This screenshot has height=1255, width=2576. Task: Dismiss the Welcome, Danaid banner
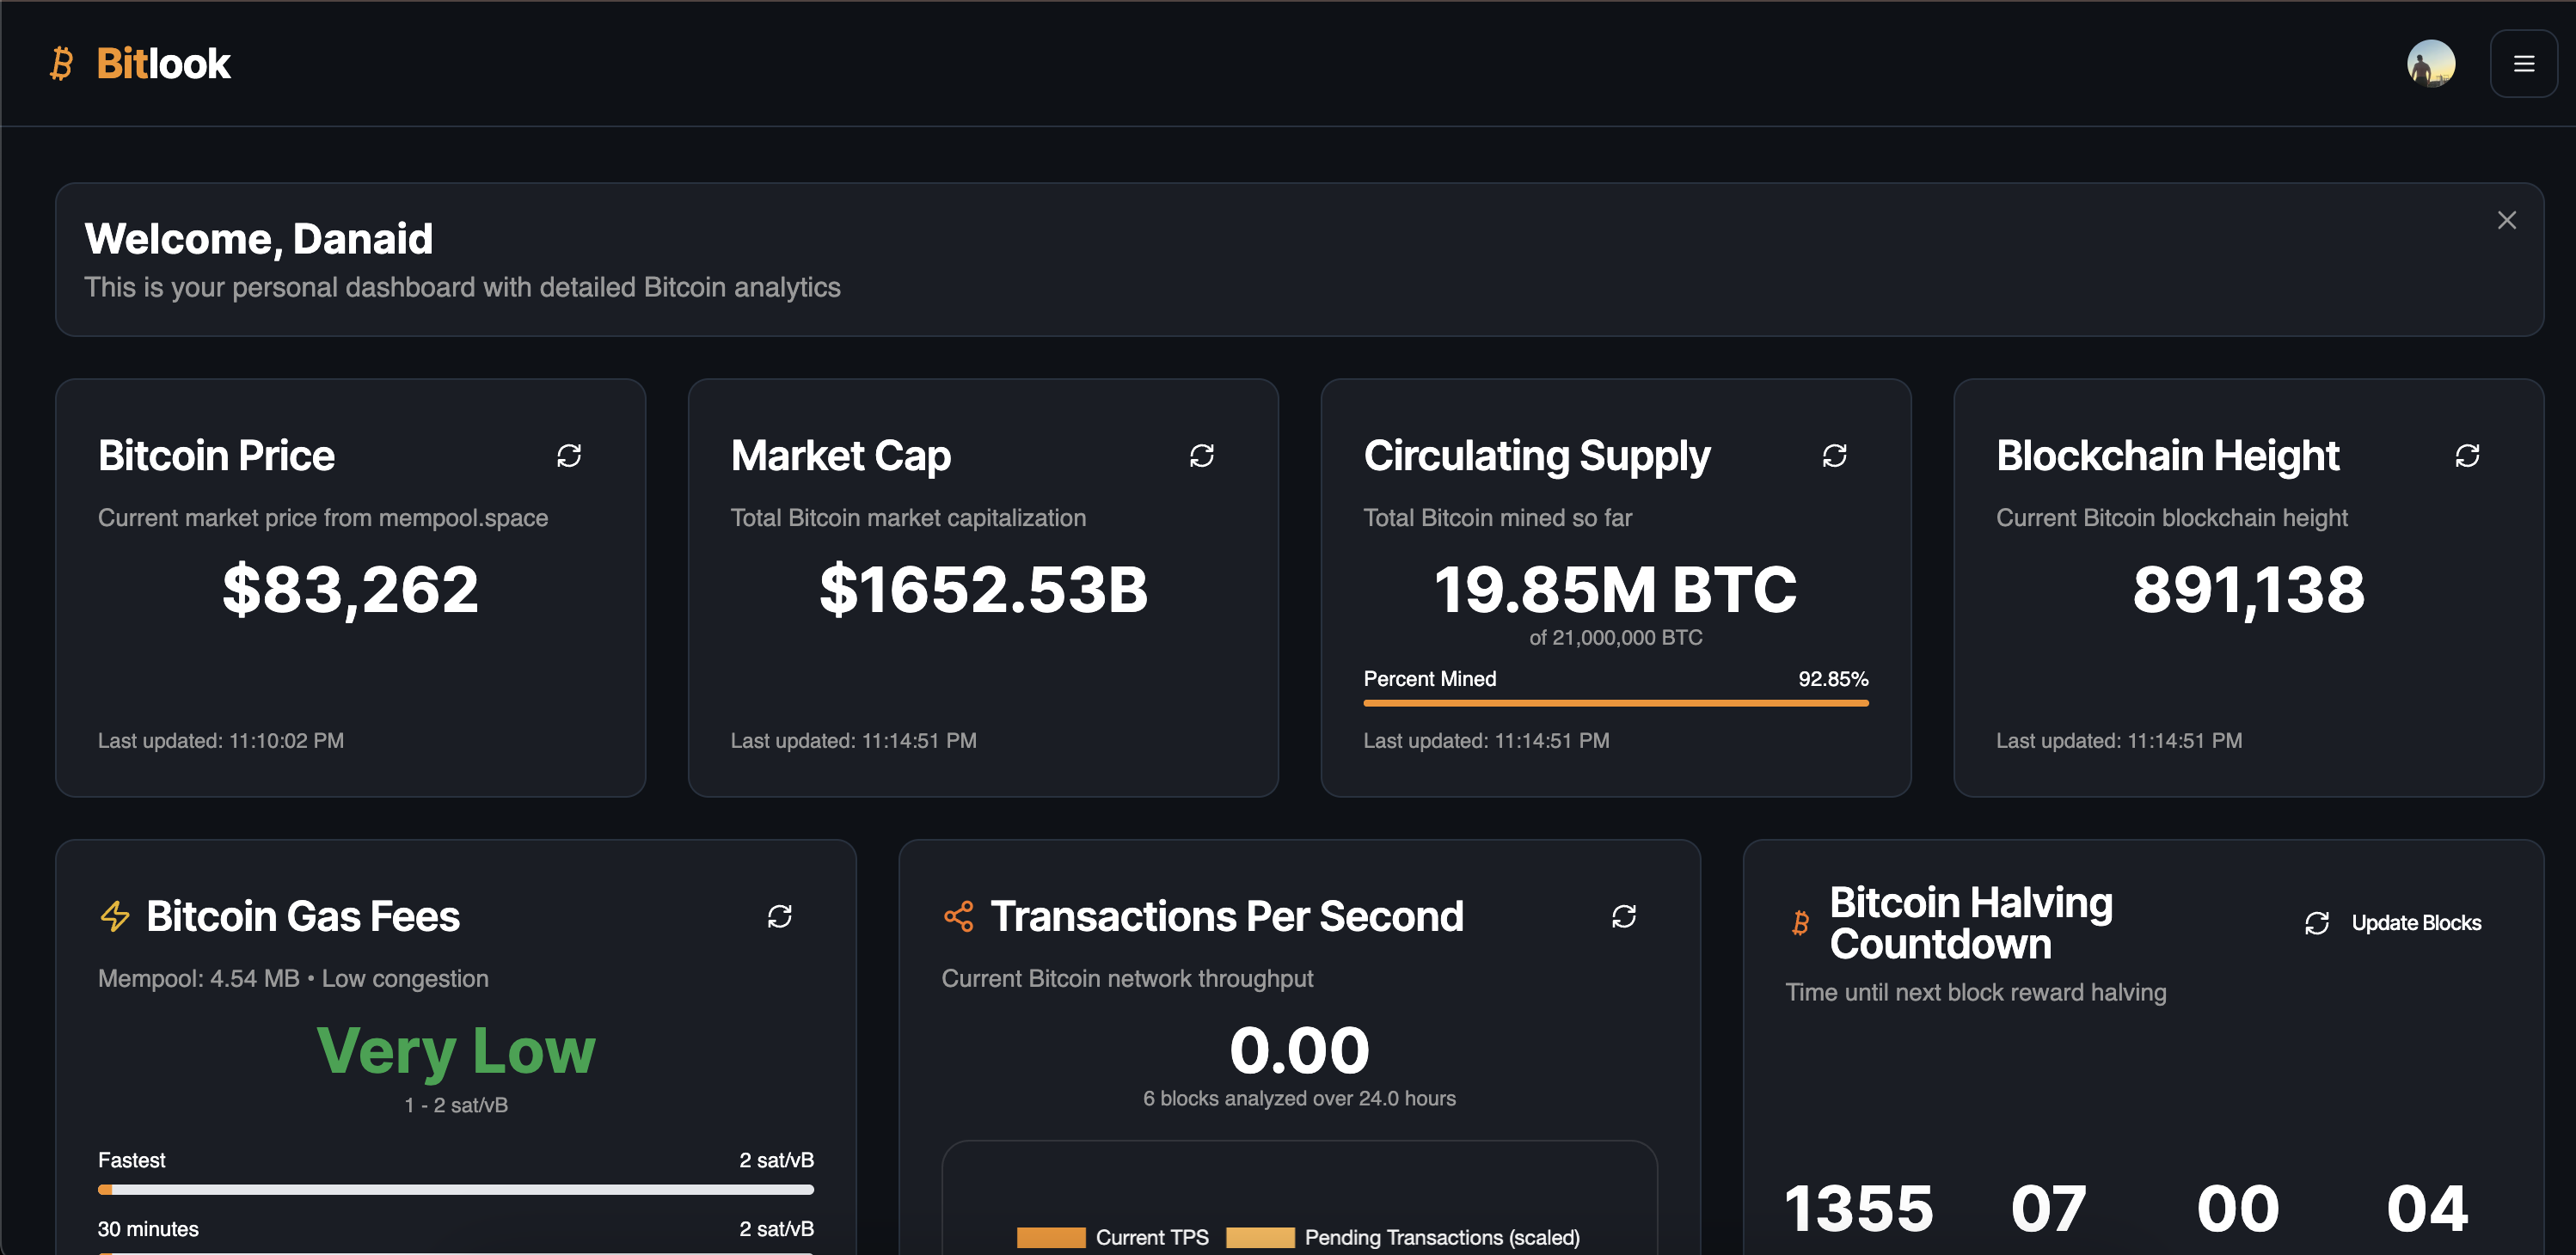pos(2506,220)
